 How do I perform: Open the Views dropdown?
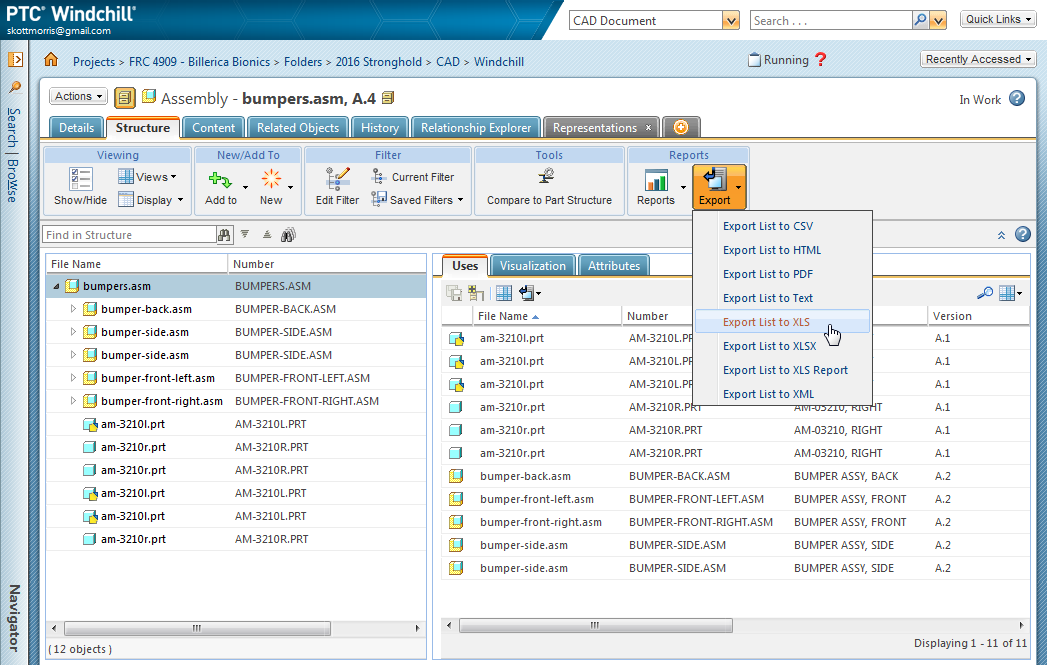point(148,177)
